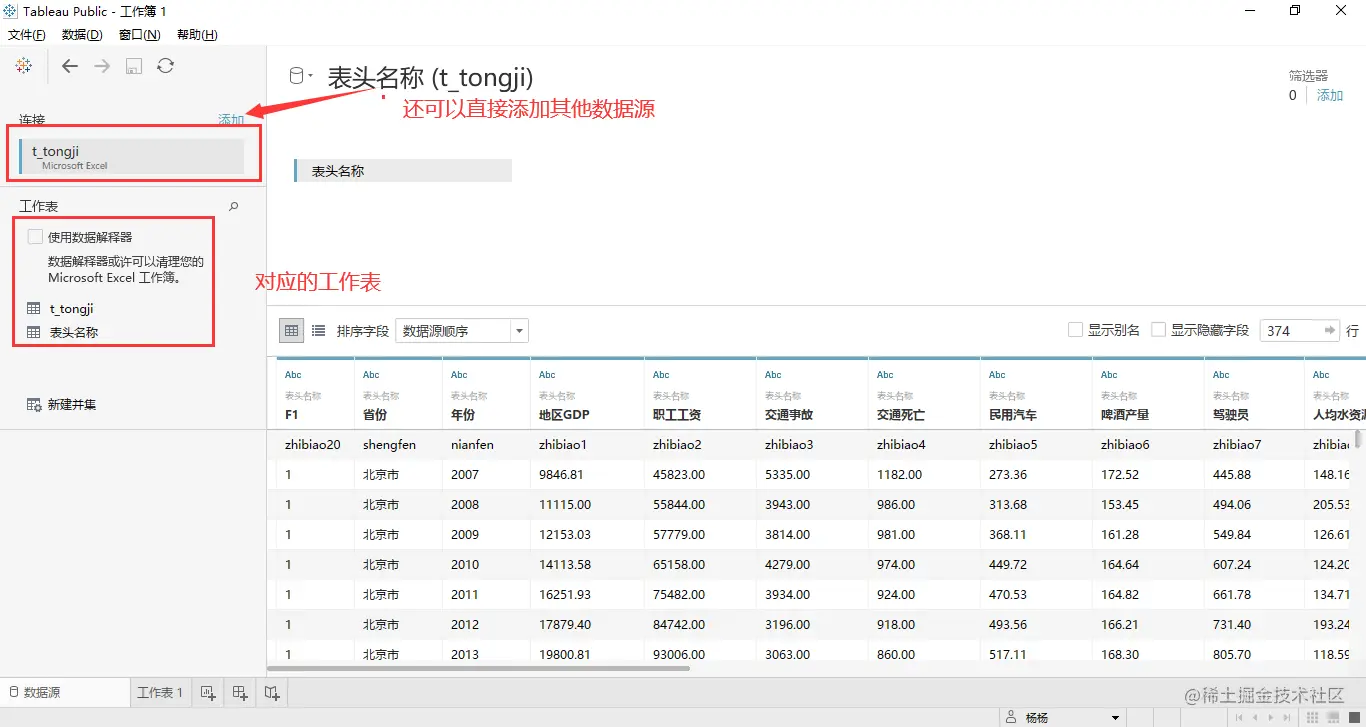
Task: Open the 杨杨 account dropdown
Action: [x=1113, y=716]
